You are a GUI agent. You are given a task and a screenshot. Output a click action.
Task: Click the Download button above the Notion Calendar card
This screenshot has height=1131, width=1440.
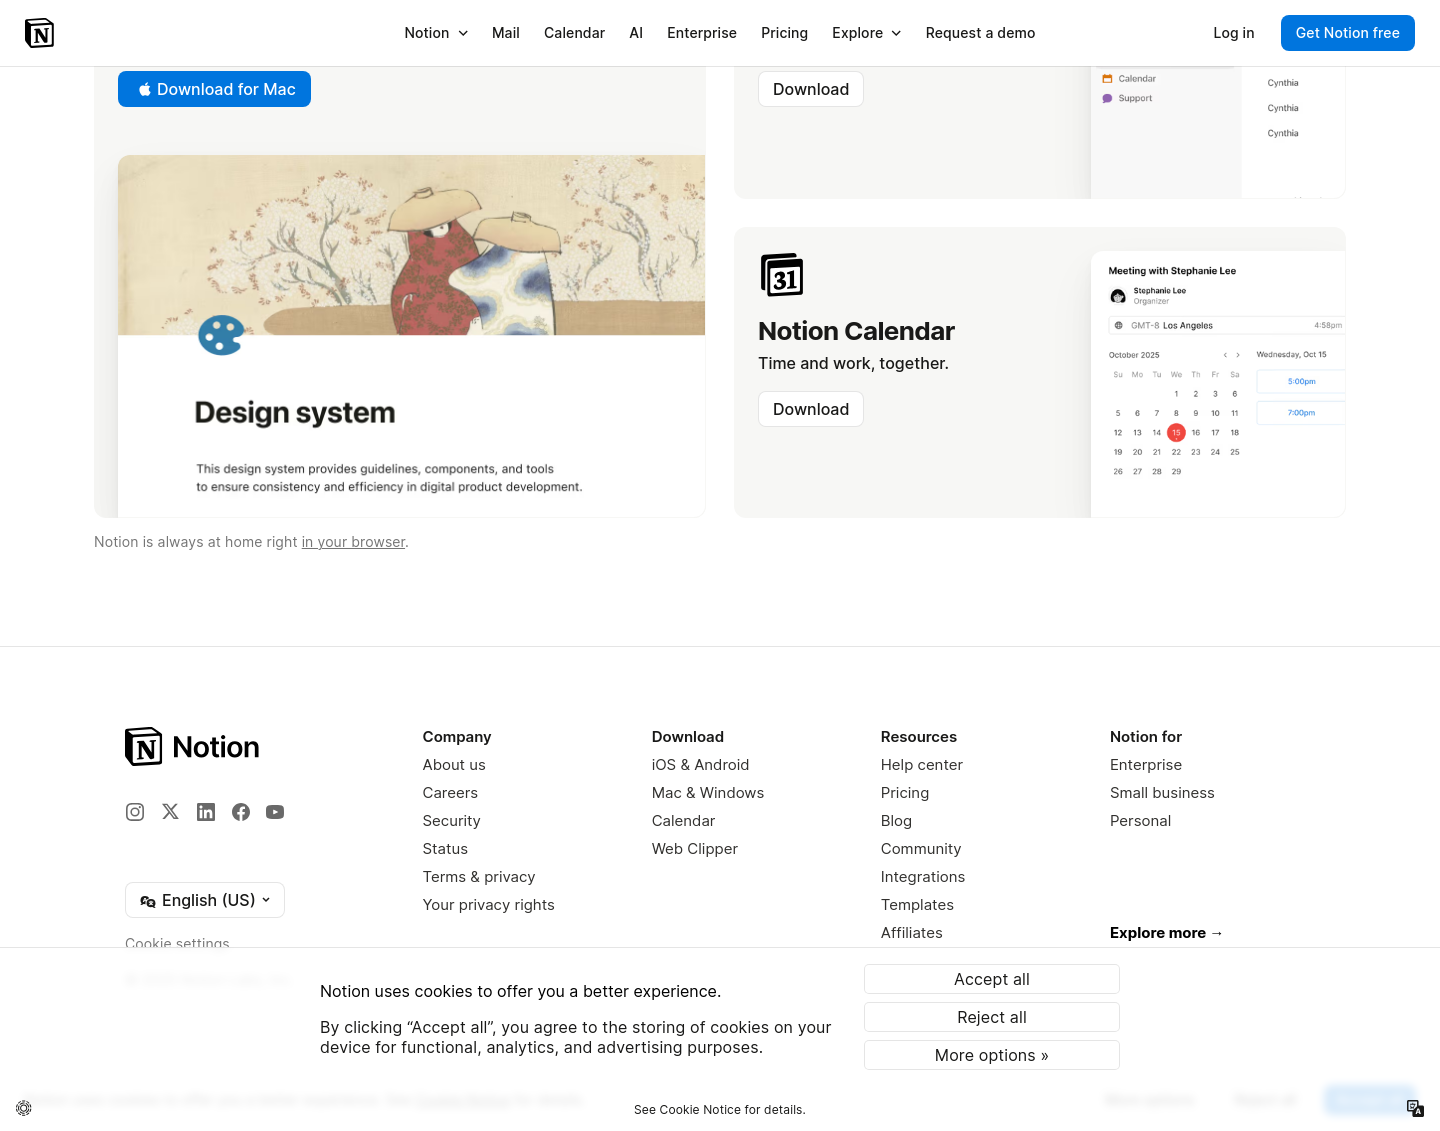(811, 89)
